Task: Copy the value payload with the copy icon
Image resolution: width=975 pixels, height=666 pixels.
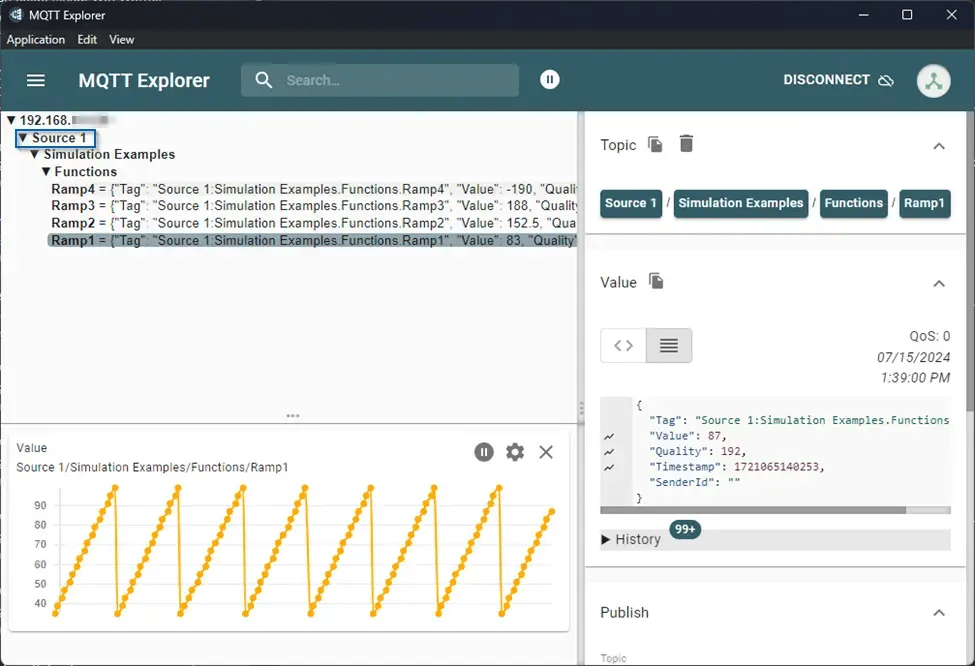Action: pos(657,282)
